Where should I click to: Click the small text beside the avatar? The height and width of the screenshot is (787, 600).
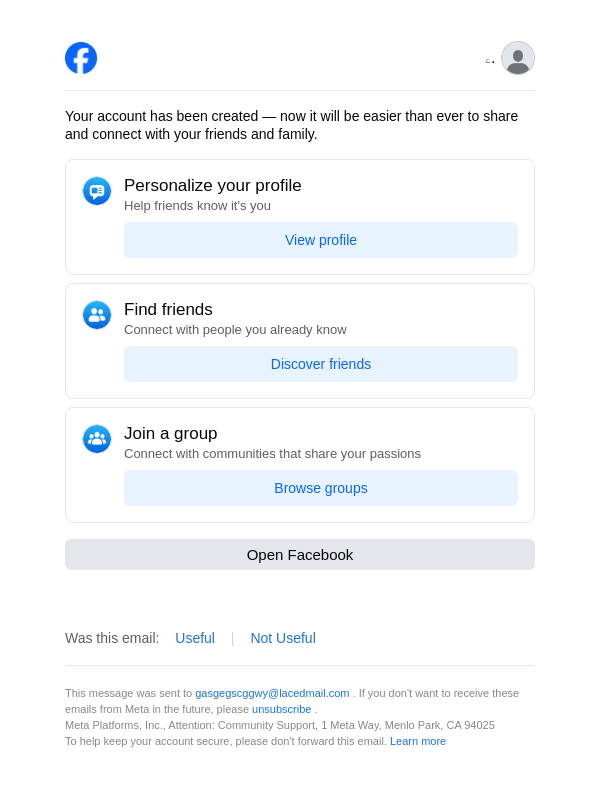pyautogui.click(x=490, y=61)
